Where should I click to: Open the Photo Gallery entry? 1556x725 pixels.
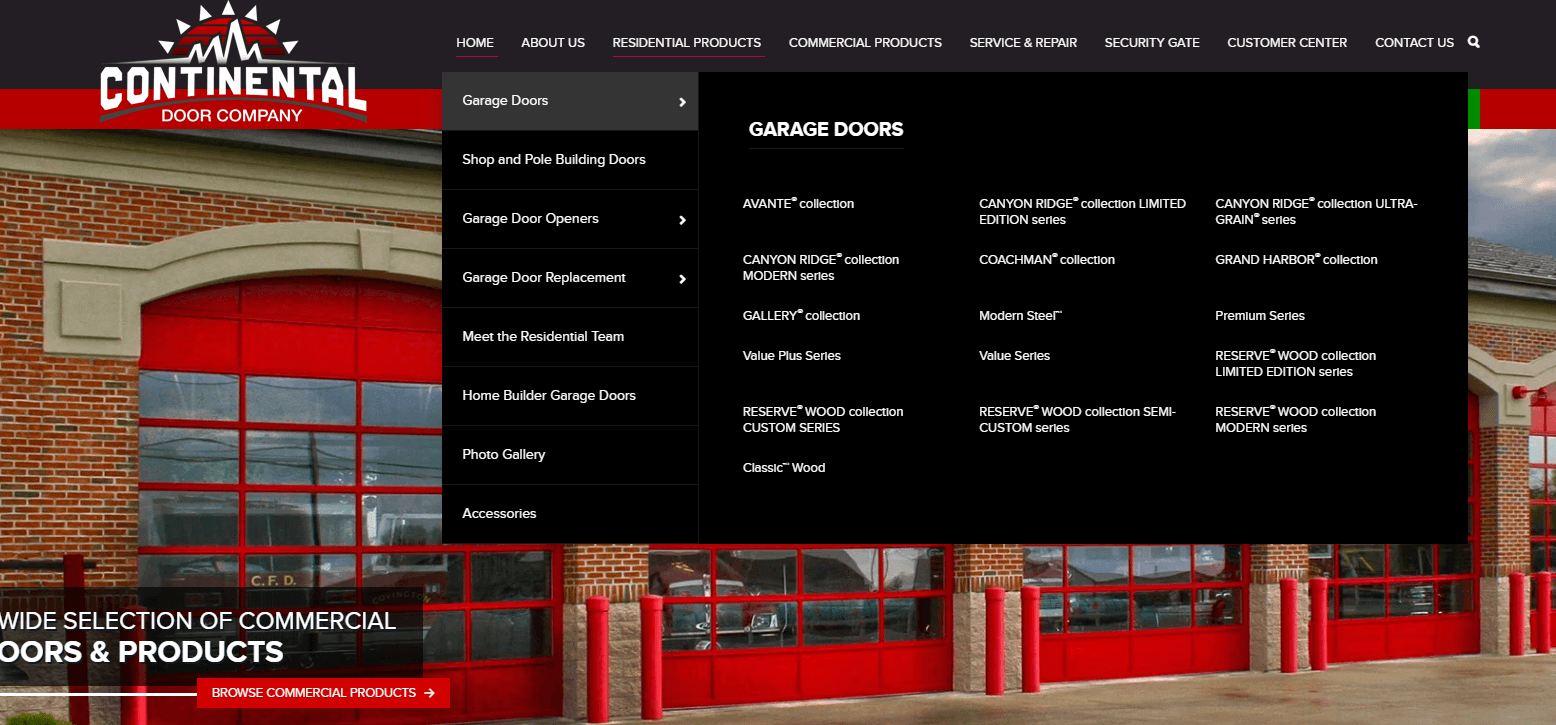(570, 455)
